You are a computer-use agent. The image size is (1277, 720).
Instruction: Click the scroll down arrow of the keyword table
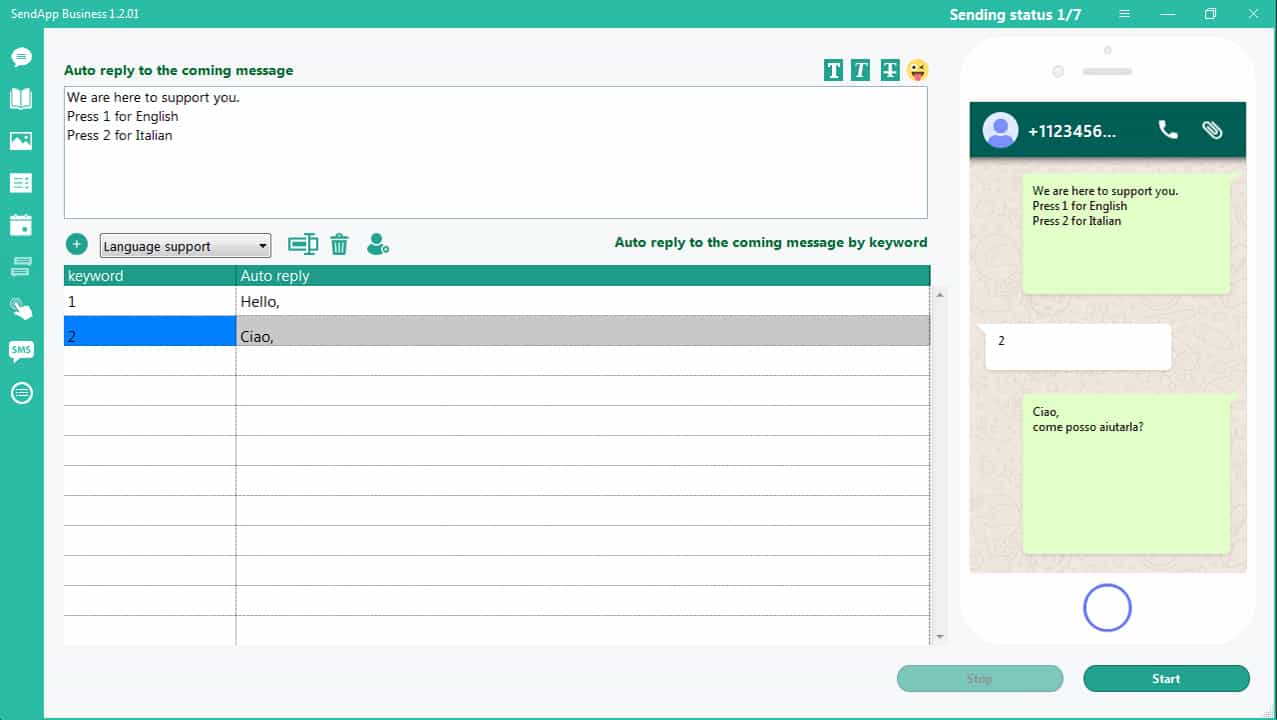939,636
